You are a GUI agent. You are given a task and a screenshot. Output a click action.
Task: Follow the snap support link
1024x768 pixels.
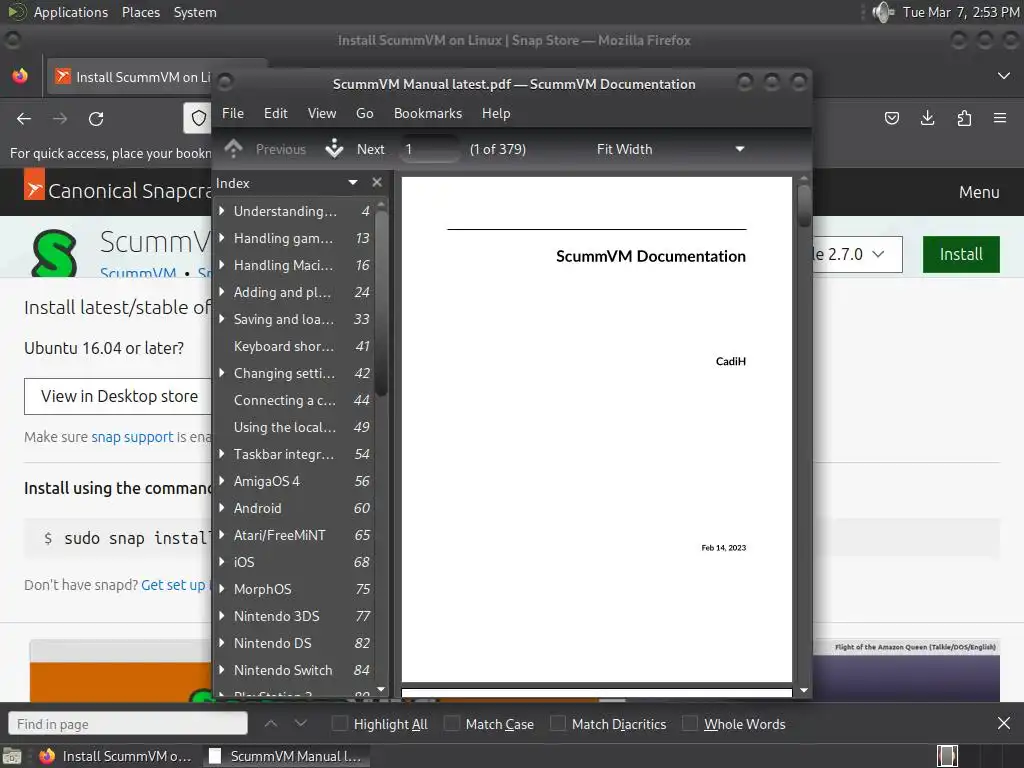[x=132, y=437]
